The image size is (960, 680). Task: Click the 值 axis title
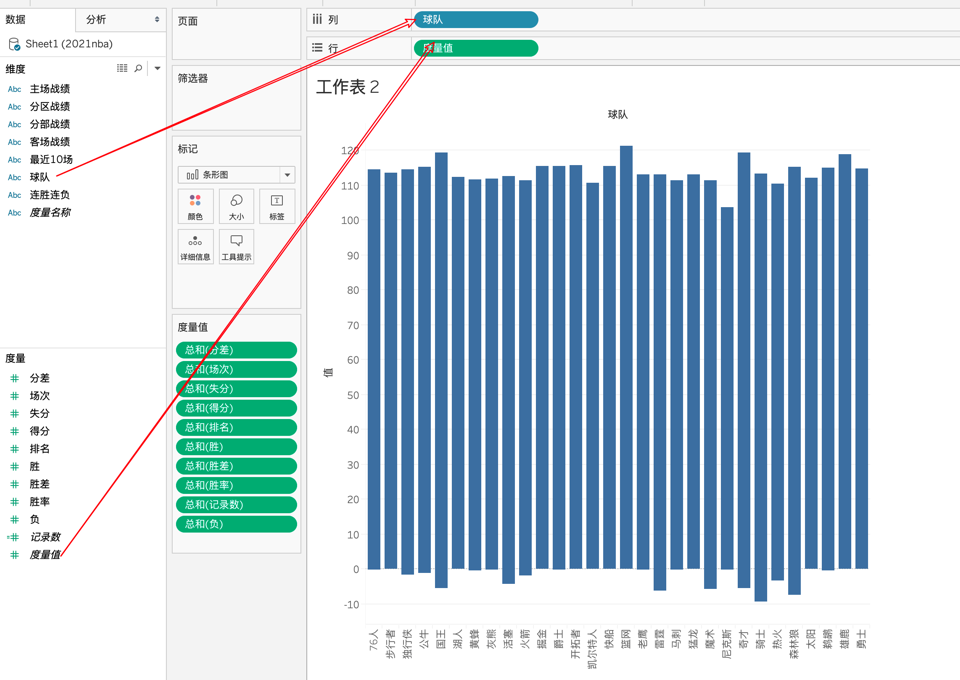tap(328, 372)
